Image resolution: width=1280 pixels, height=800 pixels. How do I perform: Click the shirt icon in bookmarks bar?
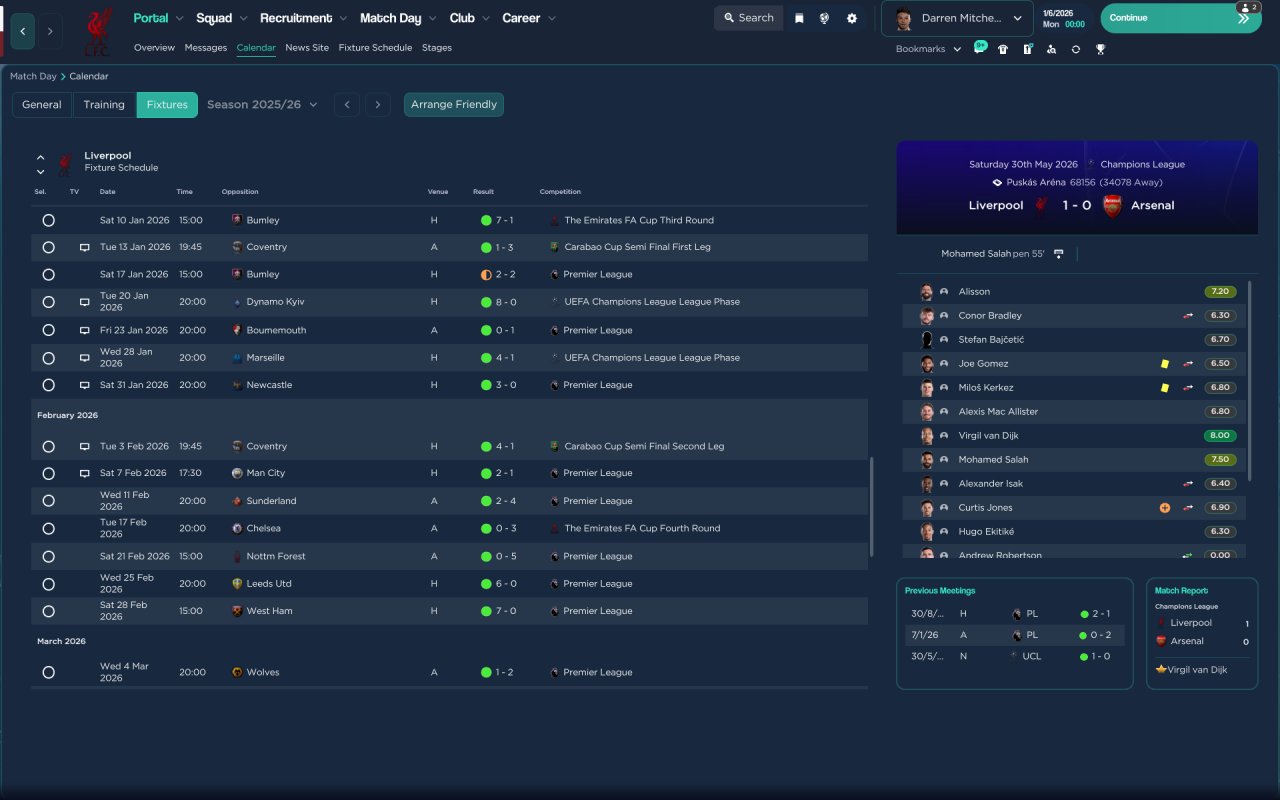(x=1003, y=49)
